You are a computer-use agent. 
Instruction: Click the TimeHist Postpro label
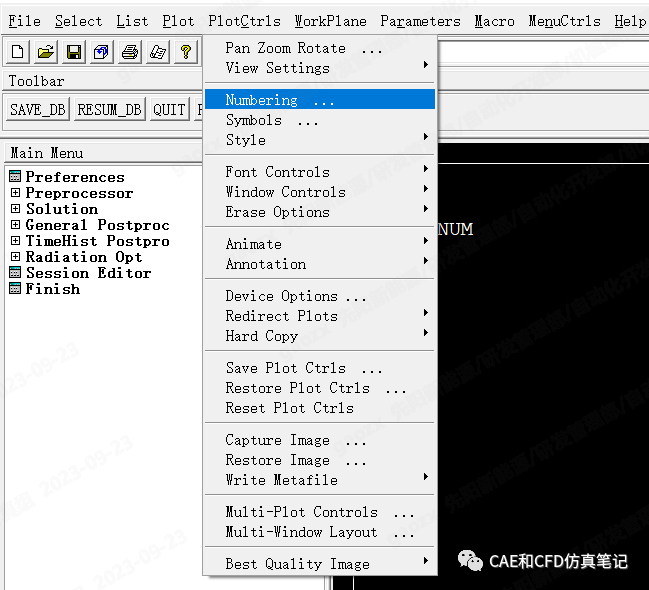tap(97, 241)
